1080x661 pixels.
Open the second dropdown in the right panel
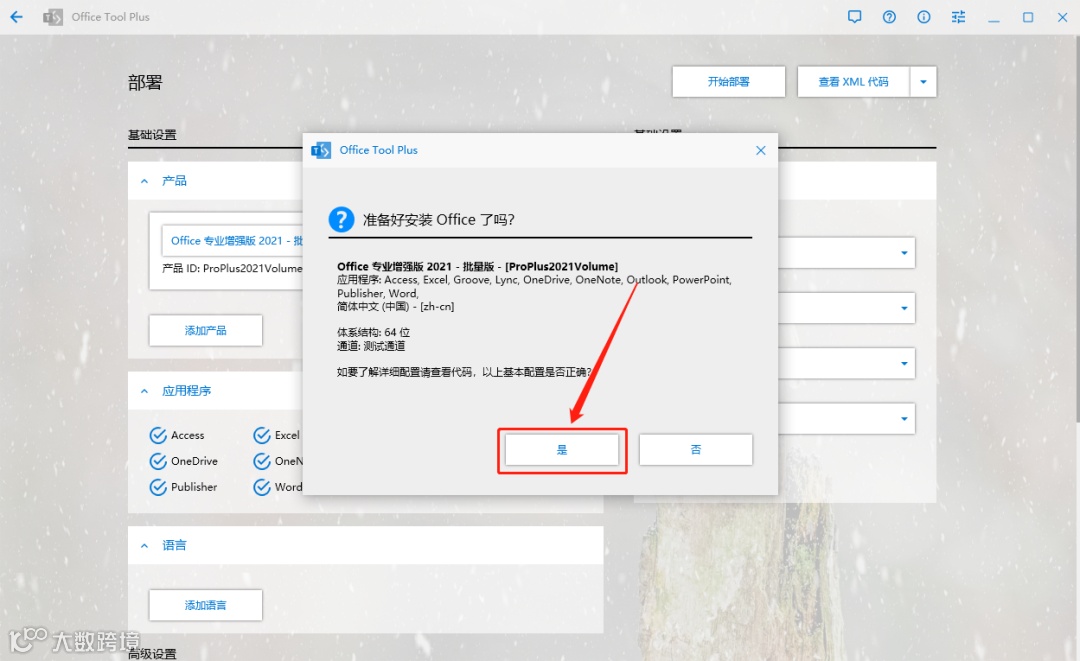(904, 308)
